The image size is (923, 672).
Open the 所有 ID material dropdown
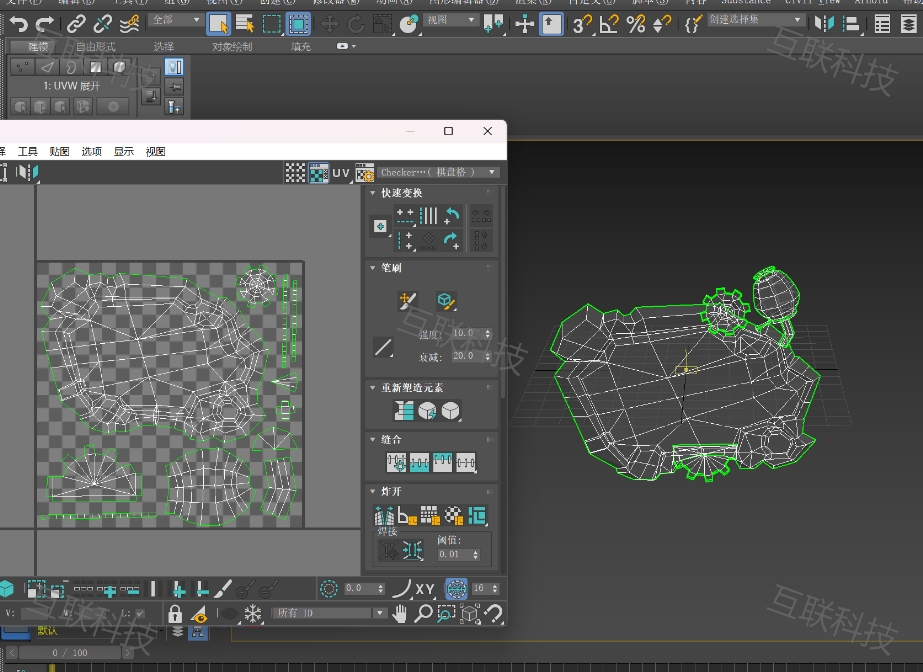pos(328,613)
